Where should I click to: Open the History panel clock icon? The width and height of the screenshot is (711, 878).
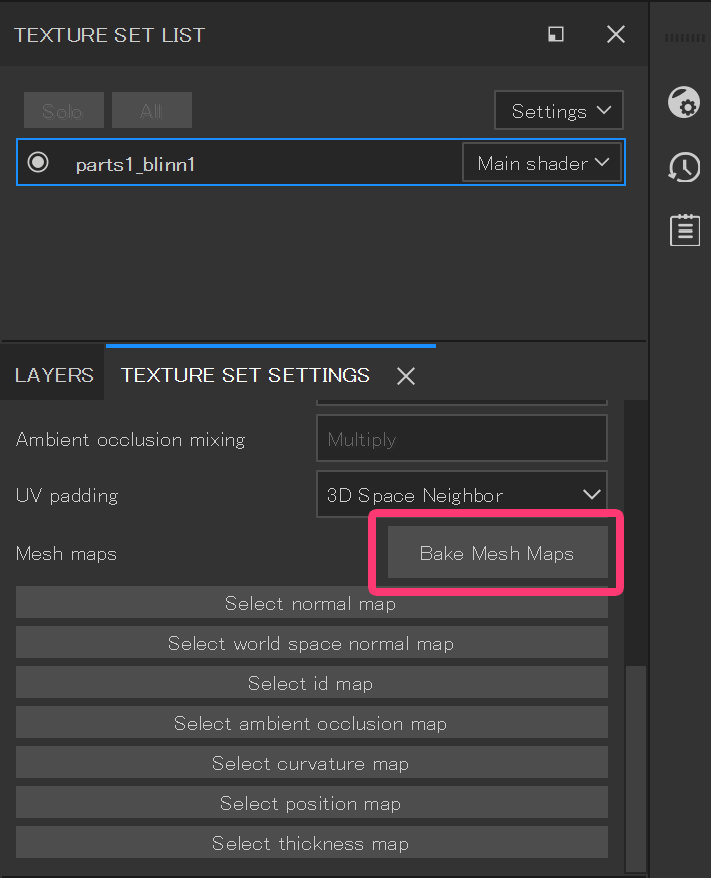[x=684, y=167]
